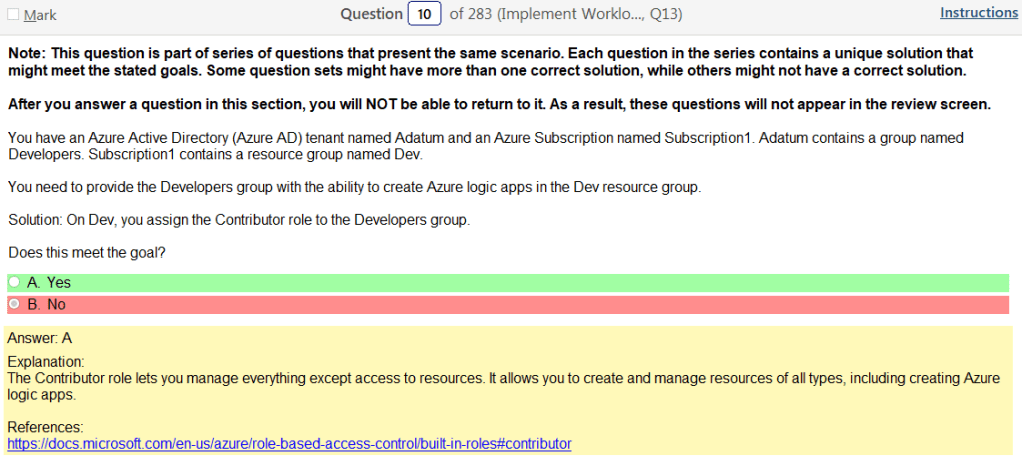
Task: Click the bold 'After you answer' warning paragraph
Action: (498, 104)
